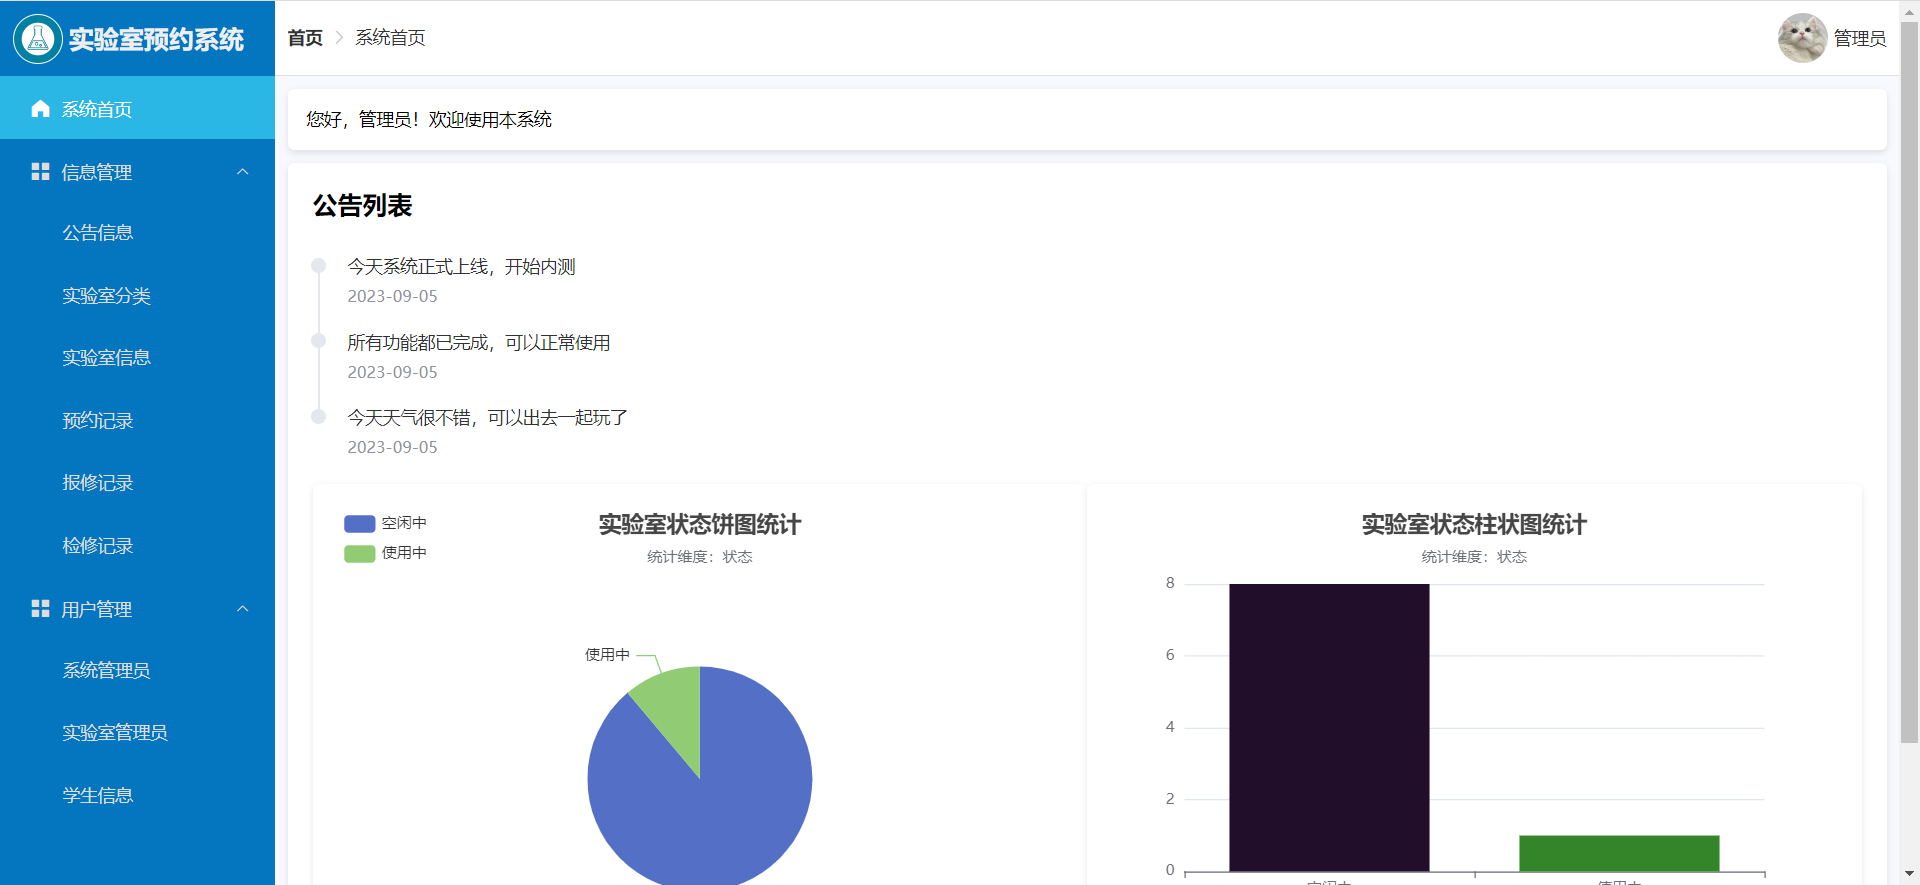
Task: Collapse the 信息管理 submenu arrow
Action: coord(242,172)
